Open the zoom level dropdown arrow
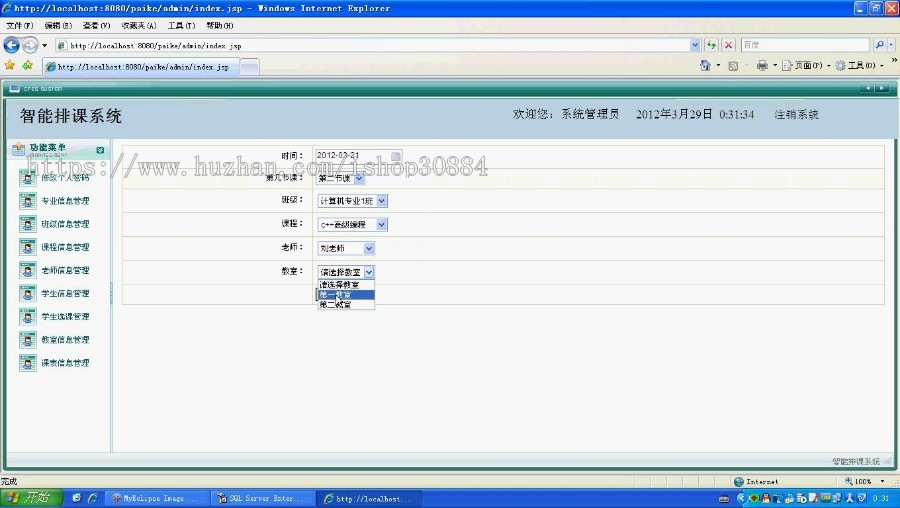Screen dimensions: 900x508 click(882, 482)
